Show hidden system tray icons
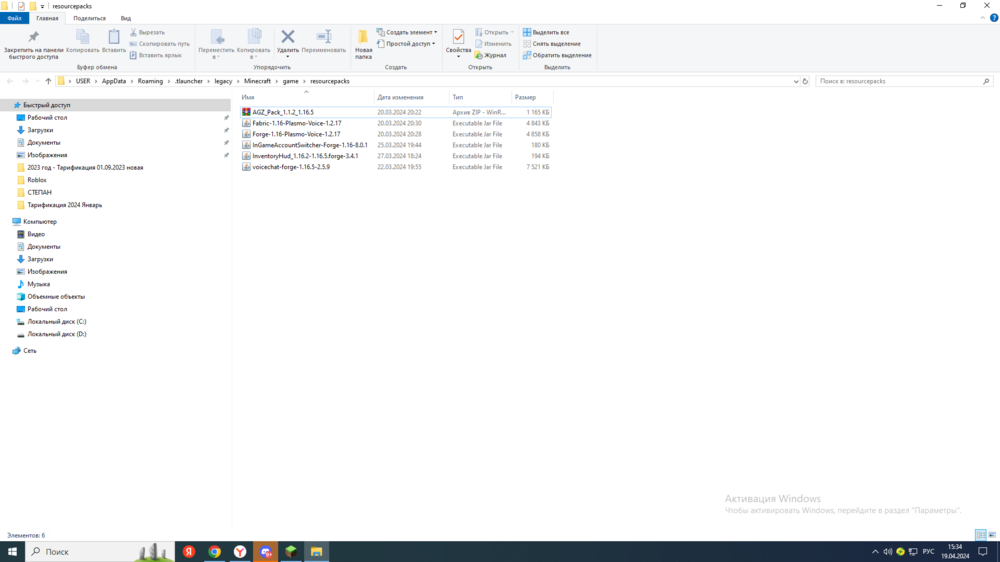Screen dimensions: 1000x562 click(875, 551)
